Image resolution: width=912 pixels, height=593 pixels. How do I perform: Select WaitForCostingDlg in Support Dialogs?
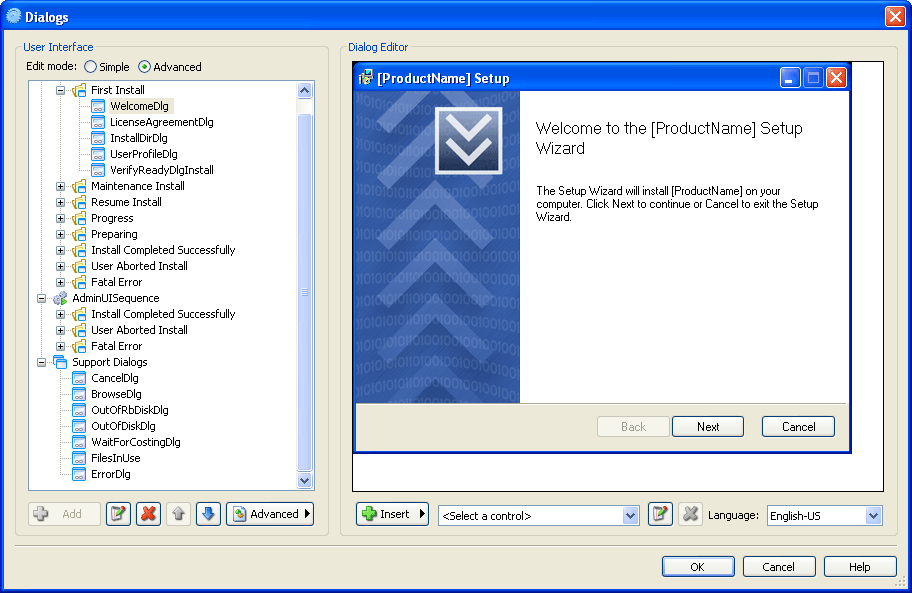click(x=136, y=442)
